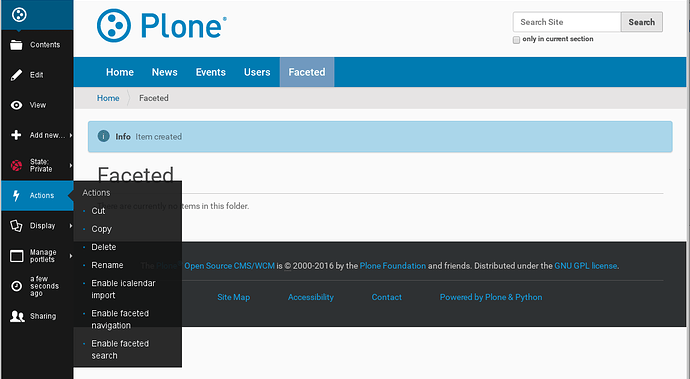This screenshot has width=690, height=379.
Task: Open the Users navigation tab
Action: click(257, 72)
